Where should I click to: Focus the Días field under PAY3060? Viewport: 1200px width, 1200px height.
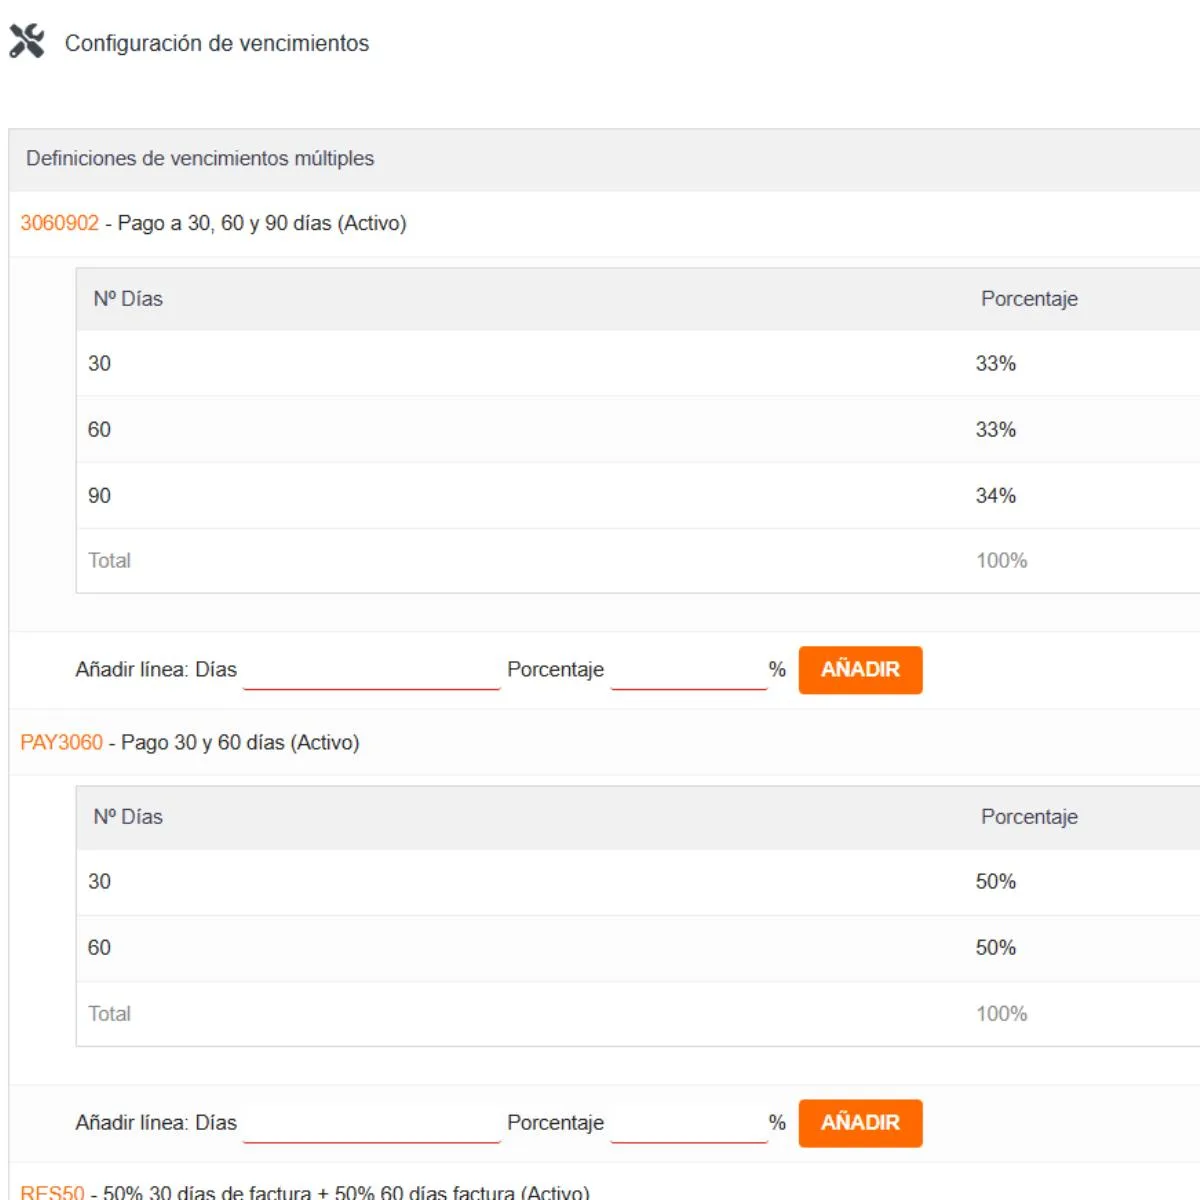pos(371,1123)
